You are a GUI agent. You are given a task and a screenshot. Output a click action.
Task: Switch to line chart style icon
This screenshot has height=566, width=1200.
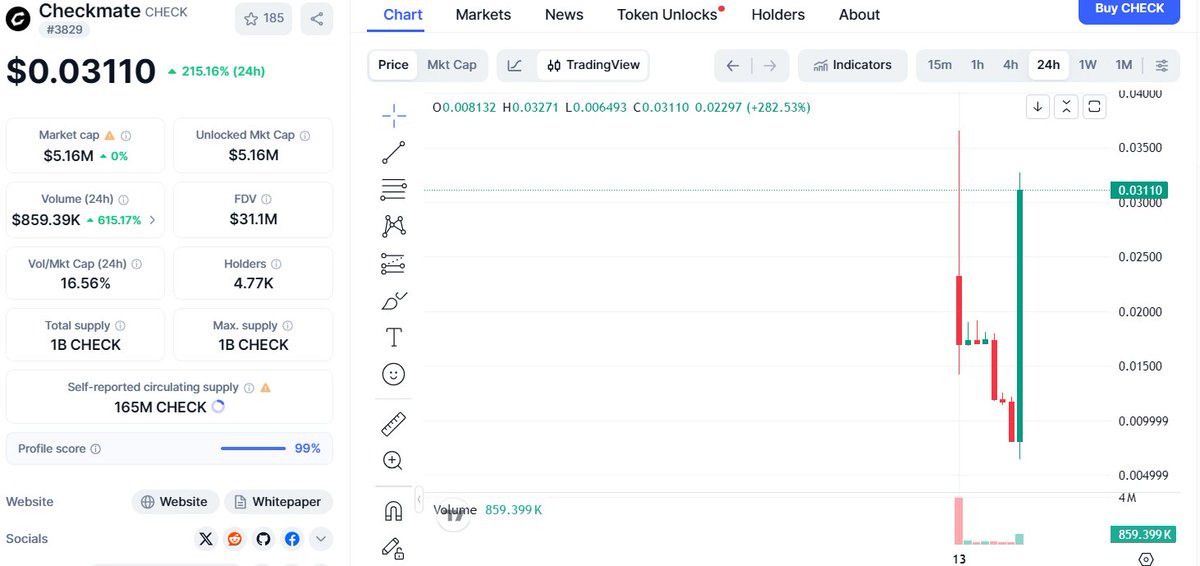[514, 65]
